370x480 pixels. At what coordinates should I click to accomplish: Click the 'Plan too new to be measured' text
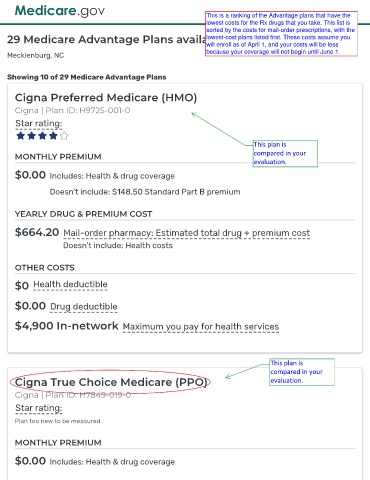click(x=57, y=421)
